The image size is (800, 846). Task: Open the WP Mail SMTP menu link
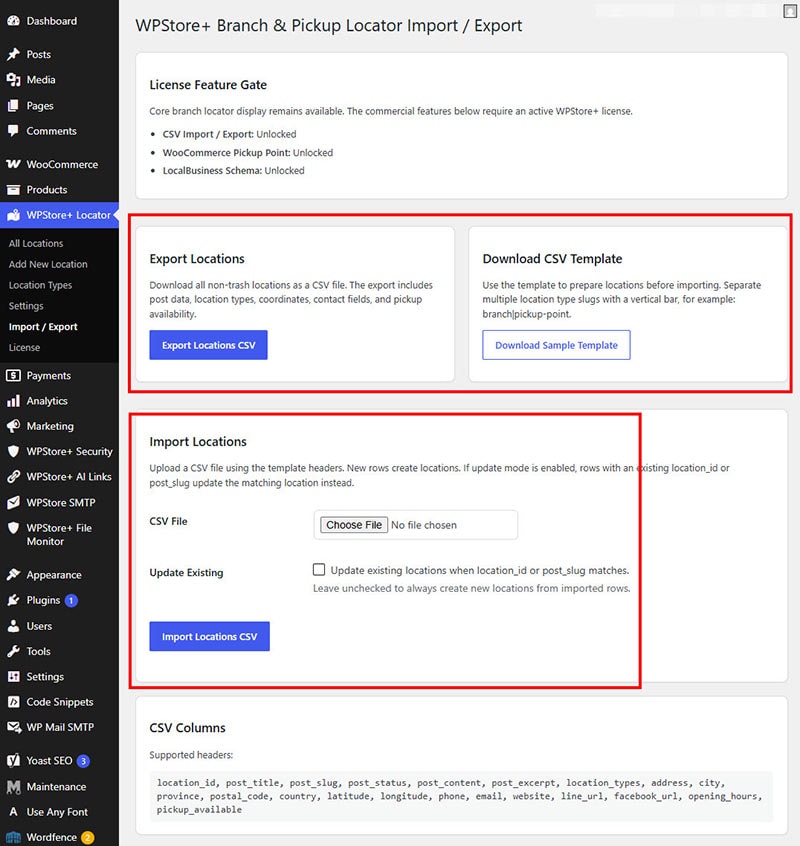[x=60, y=727]
